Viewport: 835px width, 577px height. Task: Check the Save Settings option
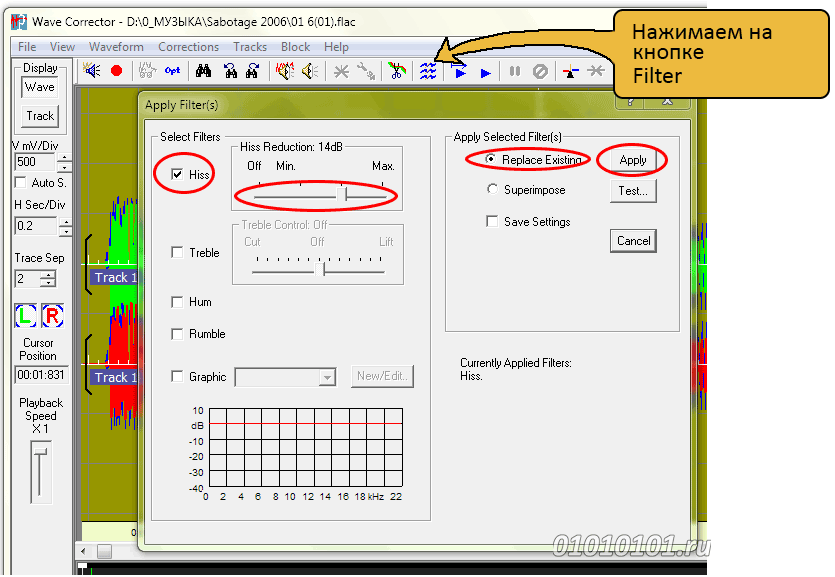tap(492, 222)
